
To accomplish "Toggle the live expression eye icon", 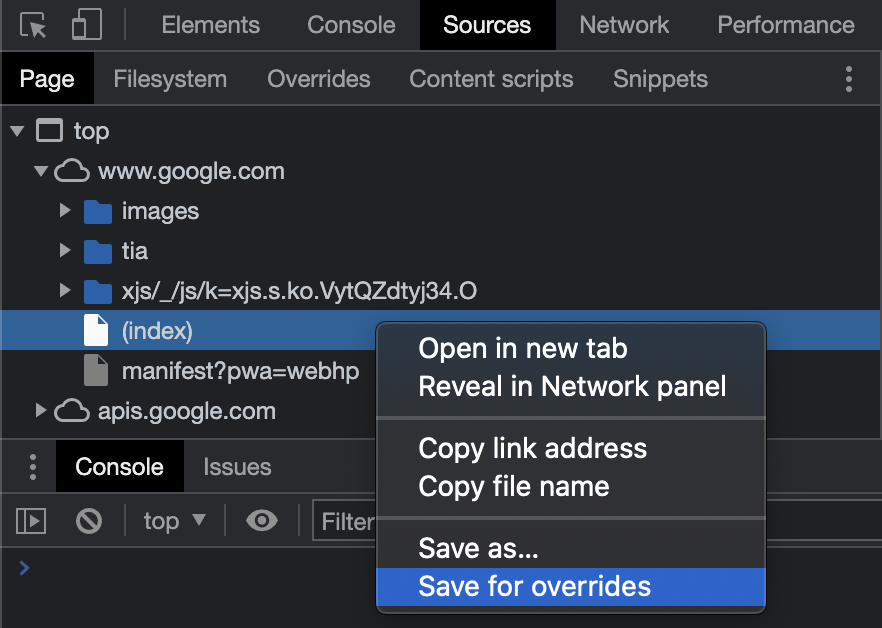I will [262, 521].
